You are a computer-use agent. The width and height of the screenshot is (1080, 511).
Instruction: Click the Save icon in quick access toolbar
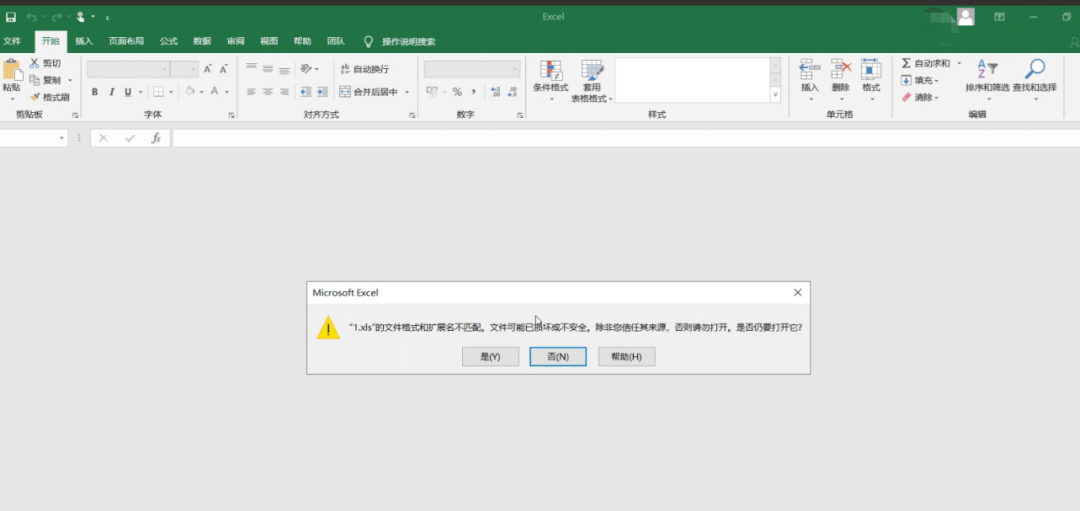[10, 17]
